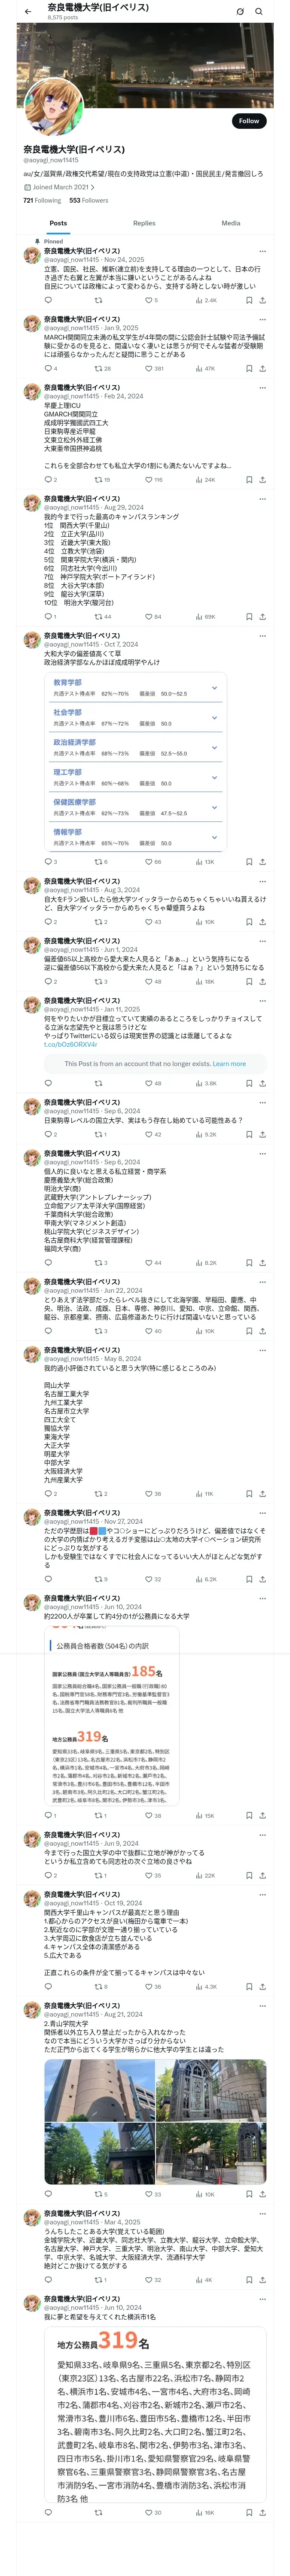
Task: Open more menu on Aug 3, 2024 post
Action: tap(262, 881)
